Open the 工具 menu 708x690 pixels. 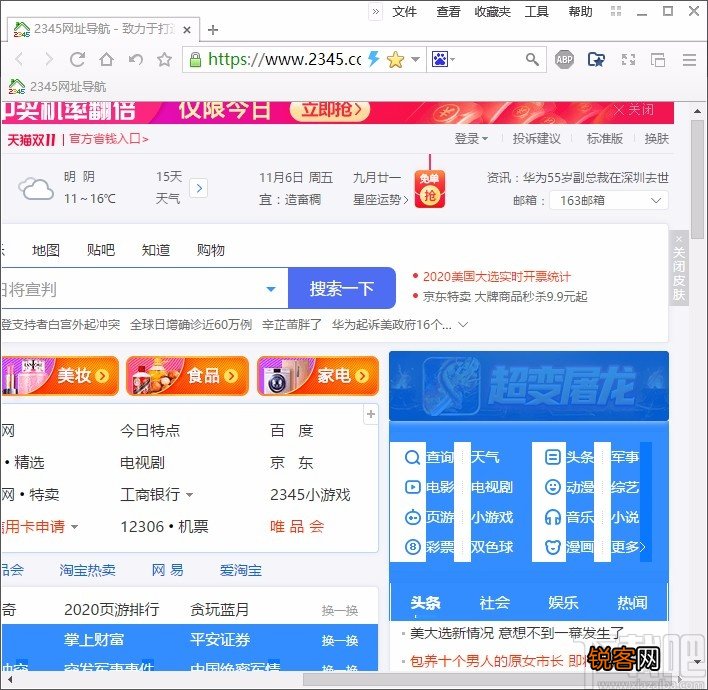536,12
